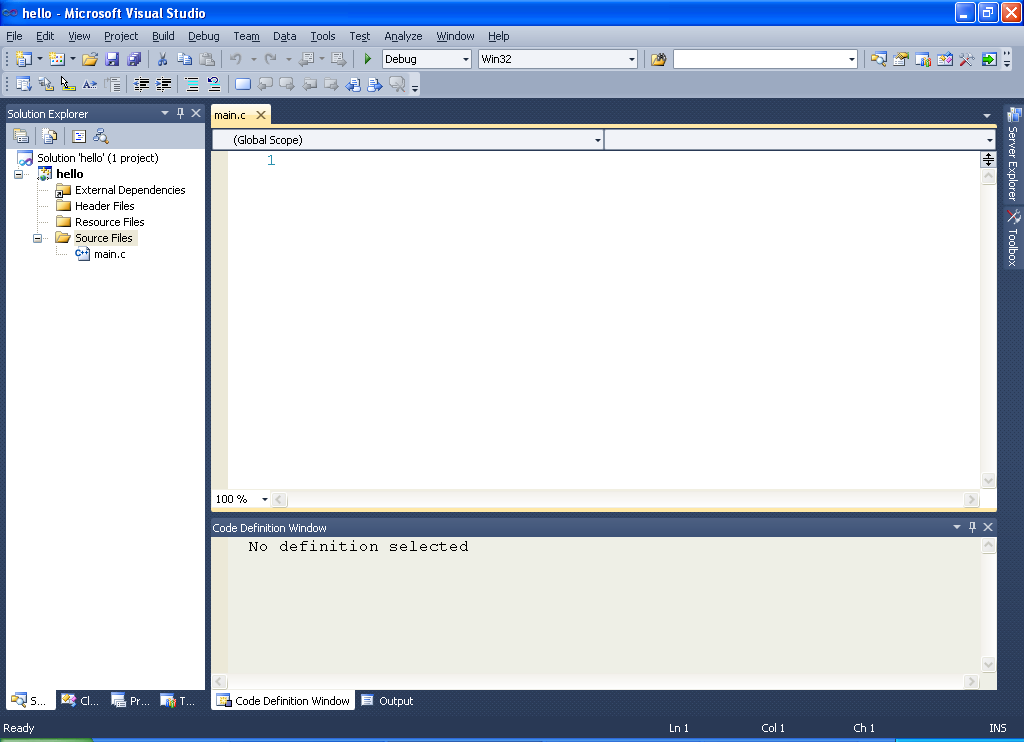Select the main.c editor tab

click(230, 116)
